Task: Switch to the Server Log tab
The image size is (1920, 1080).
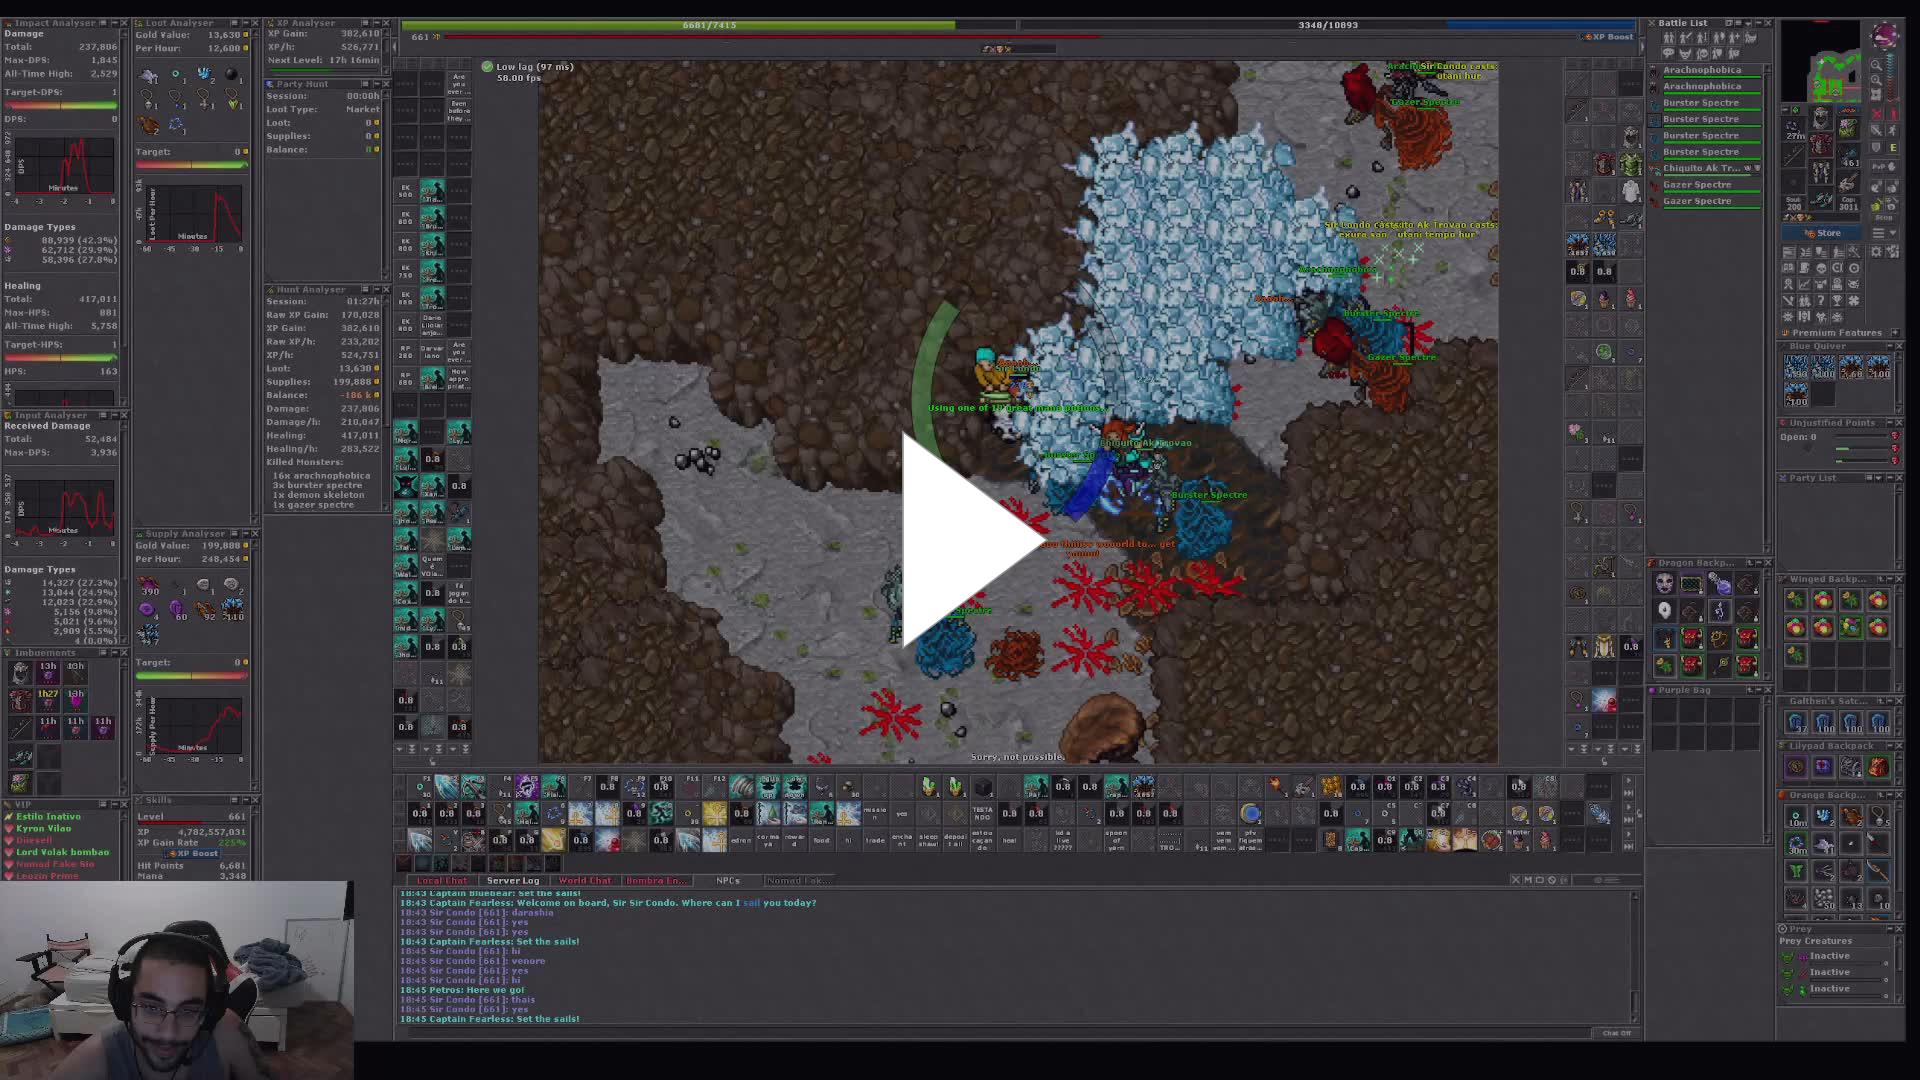Action: [x=512, y=880]
